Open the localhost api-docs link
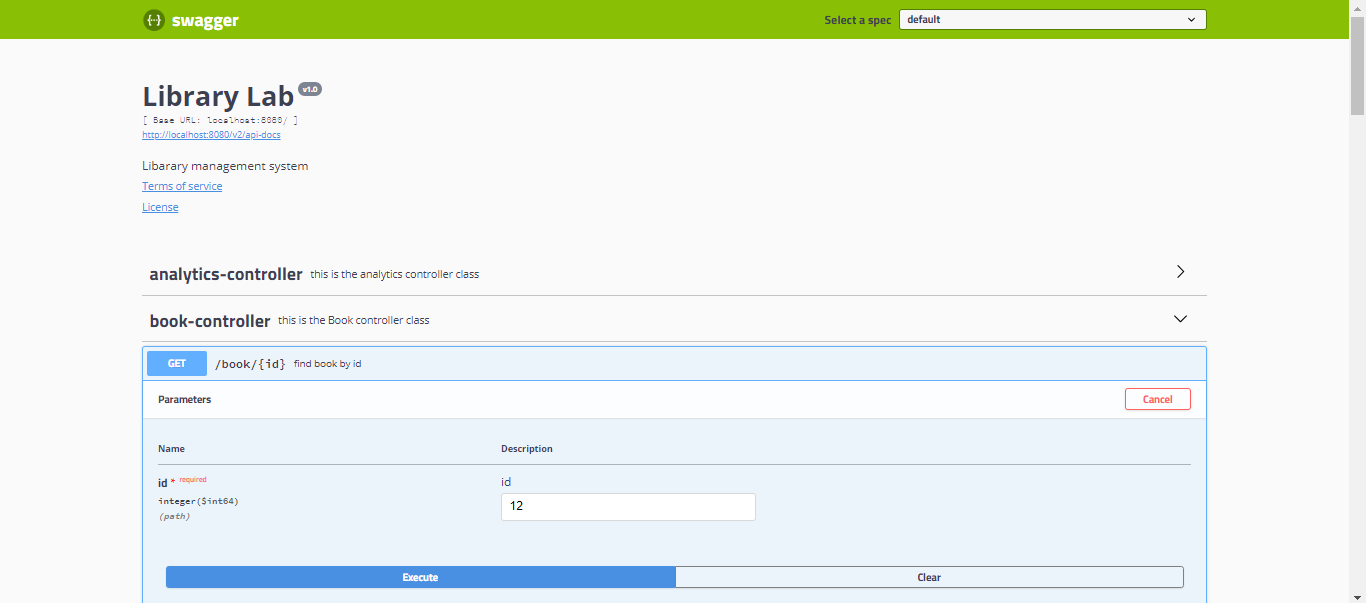This screenshot has width=1366, height=603. click(x=210, y=134)
